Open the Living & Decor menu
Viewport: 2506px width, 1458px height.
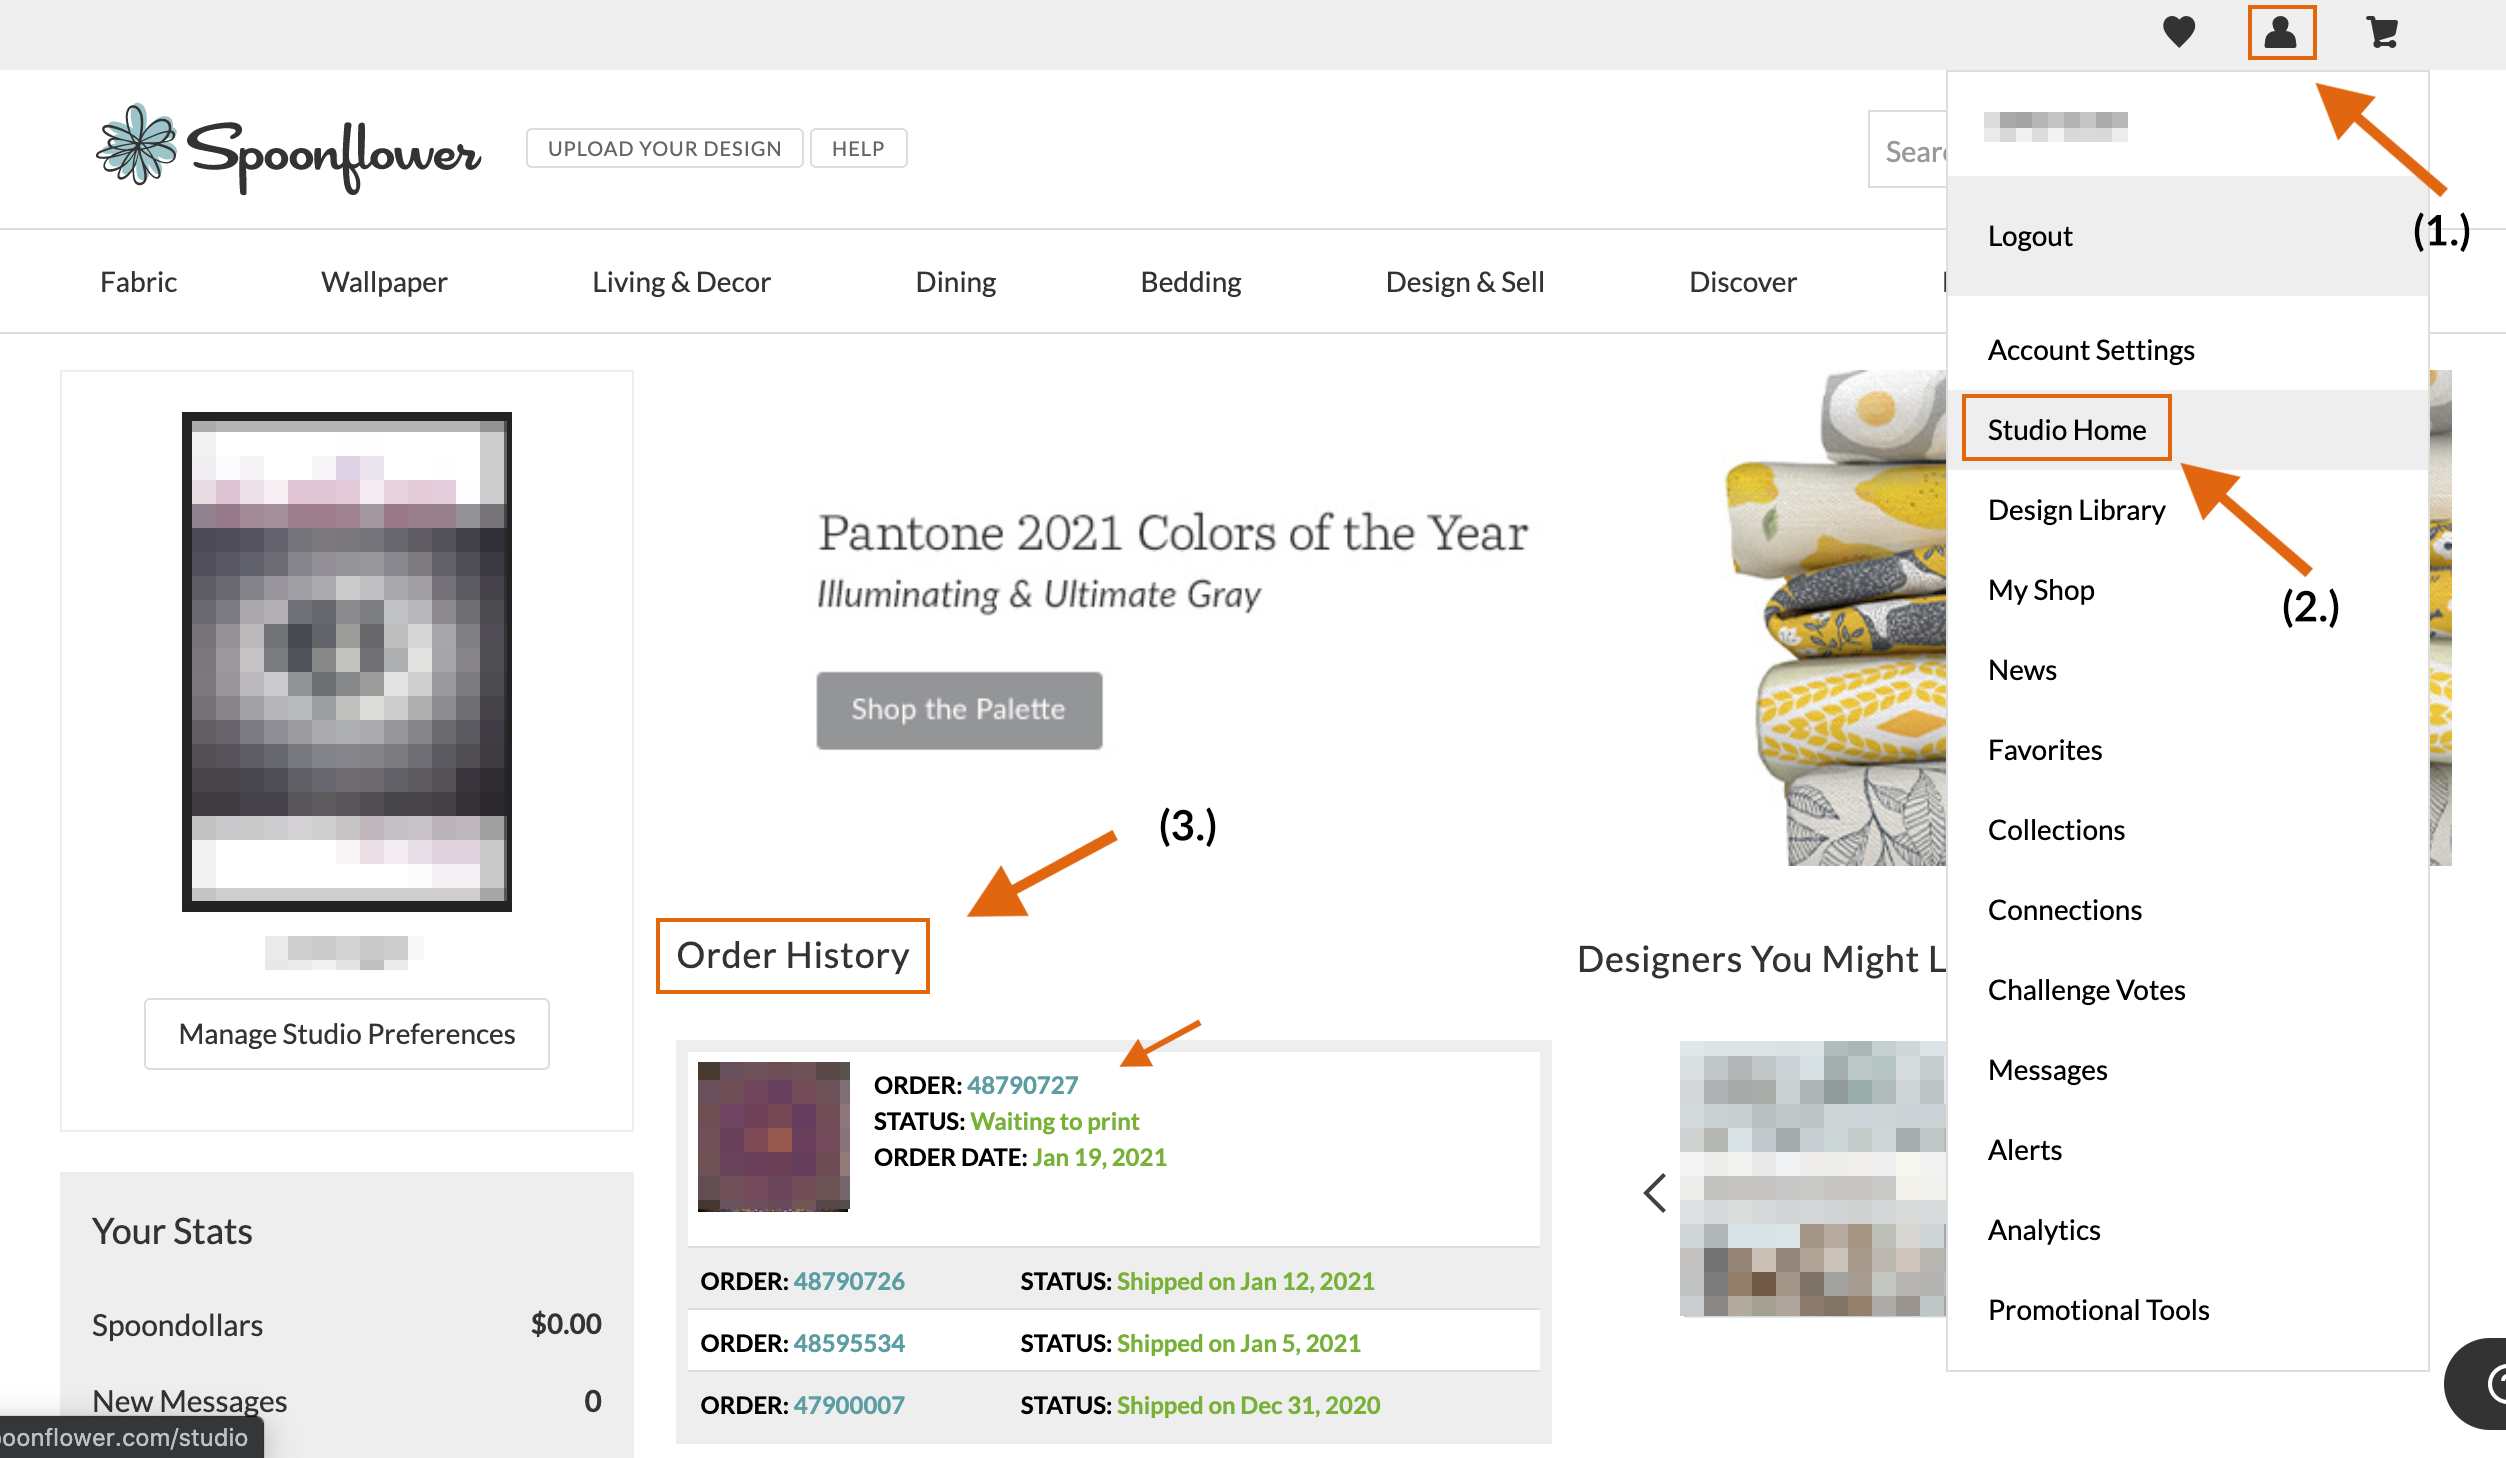pyautogui.click(x=681, y=282)
